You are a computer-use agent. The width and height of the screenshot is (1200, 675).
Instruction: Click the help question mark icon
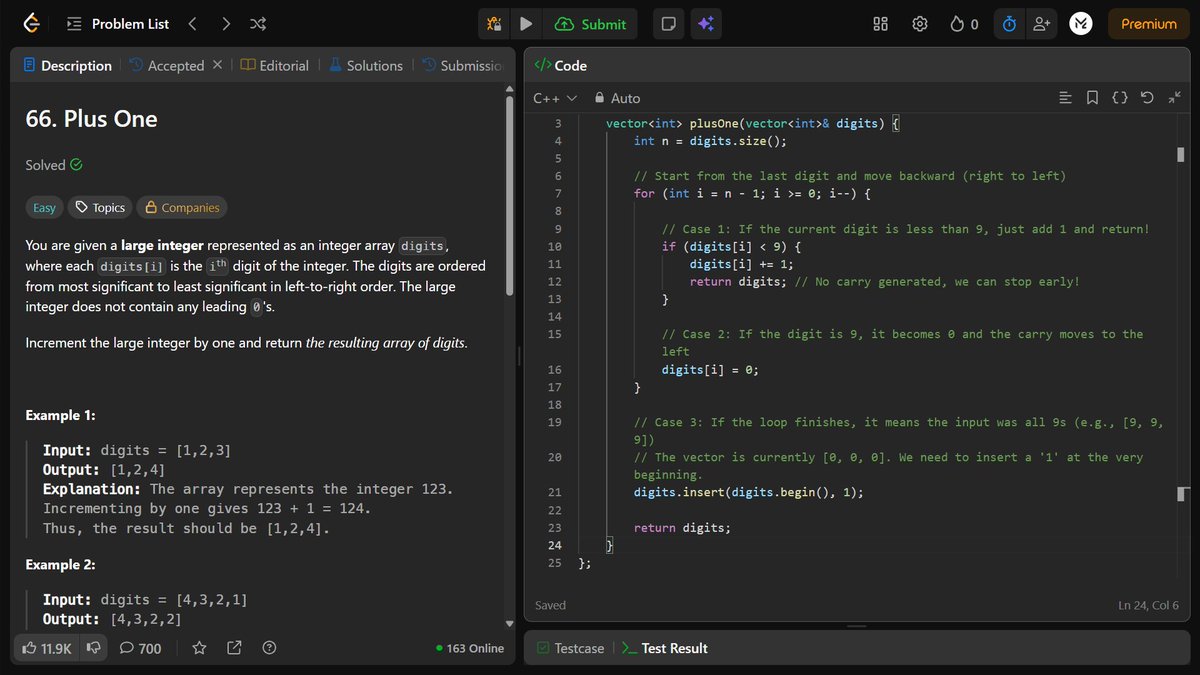[x=269, y=648]
